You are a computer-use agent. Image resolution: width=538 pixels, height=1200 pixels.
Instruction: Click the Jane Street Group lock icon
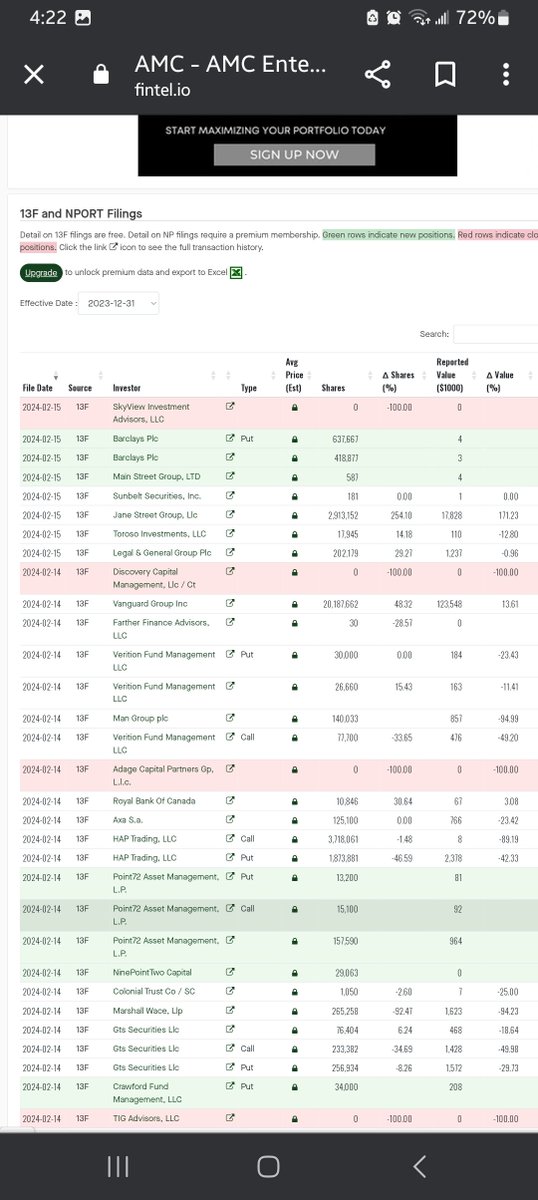[x=295, y=514]
